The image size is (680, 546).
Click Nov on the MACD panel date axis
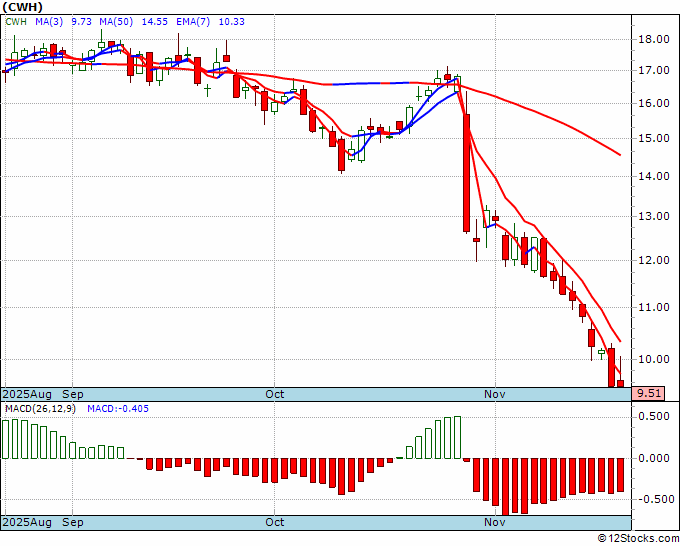[495, 522]
